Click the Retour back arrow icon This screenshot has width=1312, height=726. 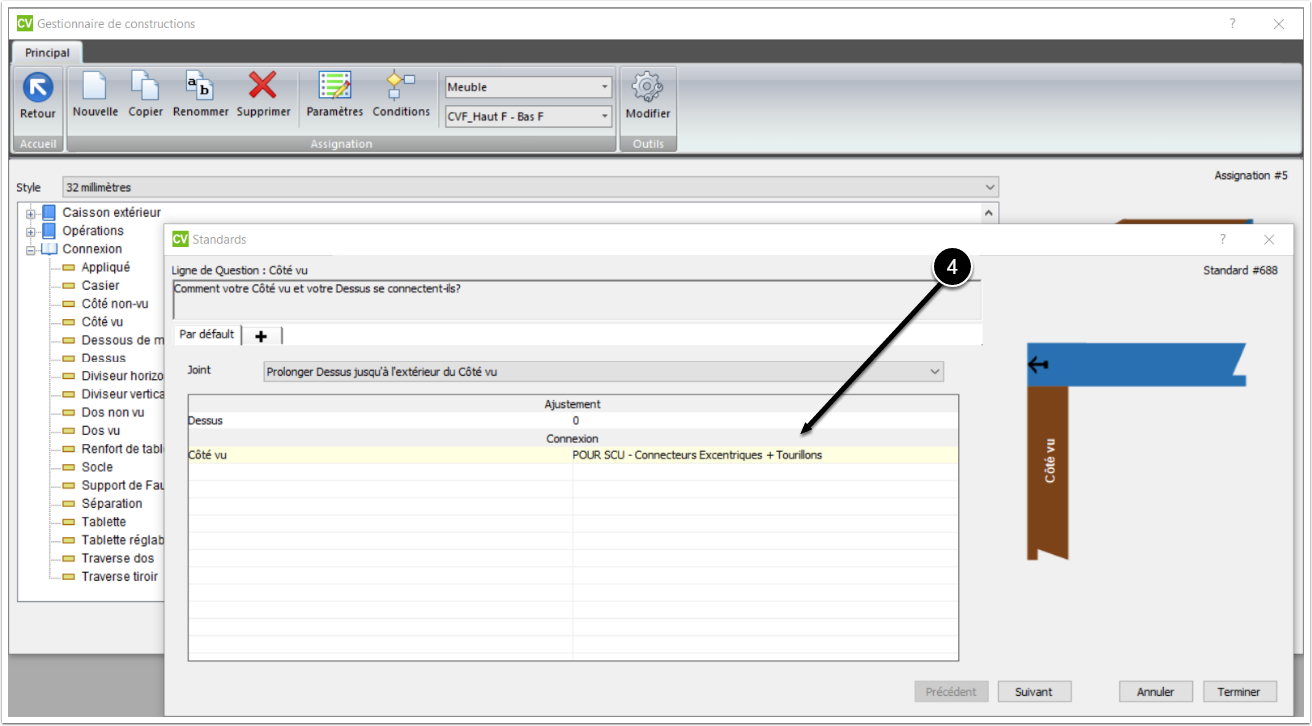click(38, 87)
